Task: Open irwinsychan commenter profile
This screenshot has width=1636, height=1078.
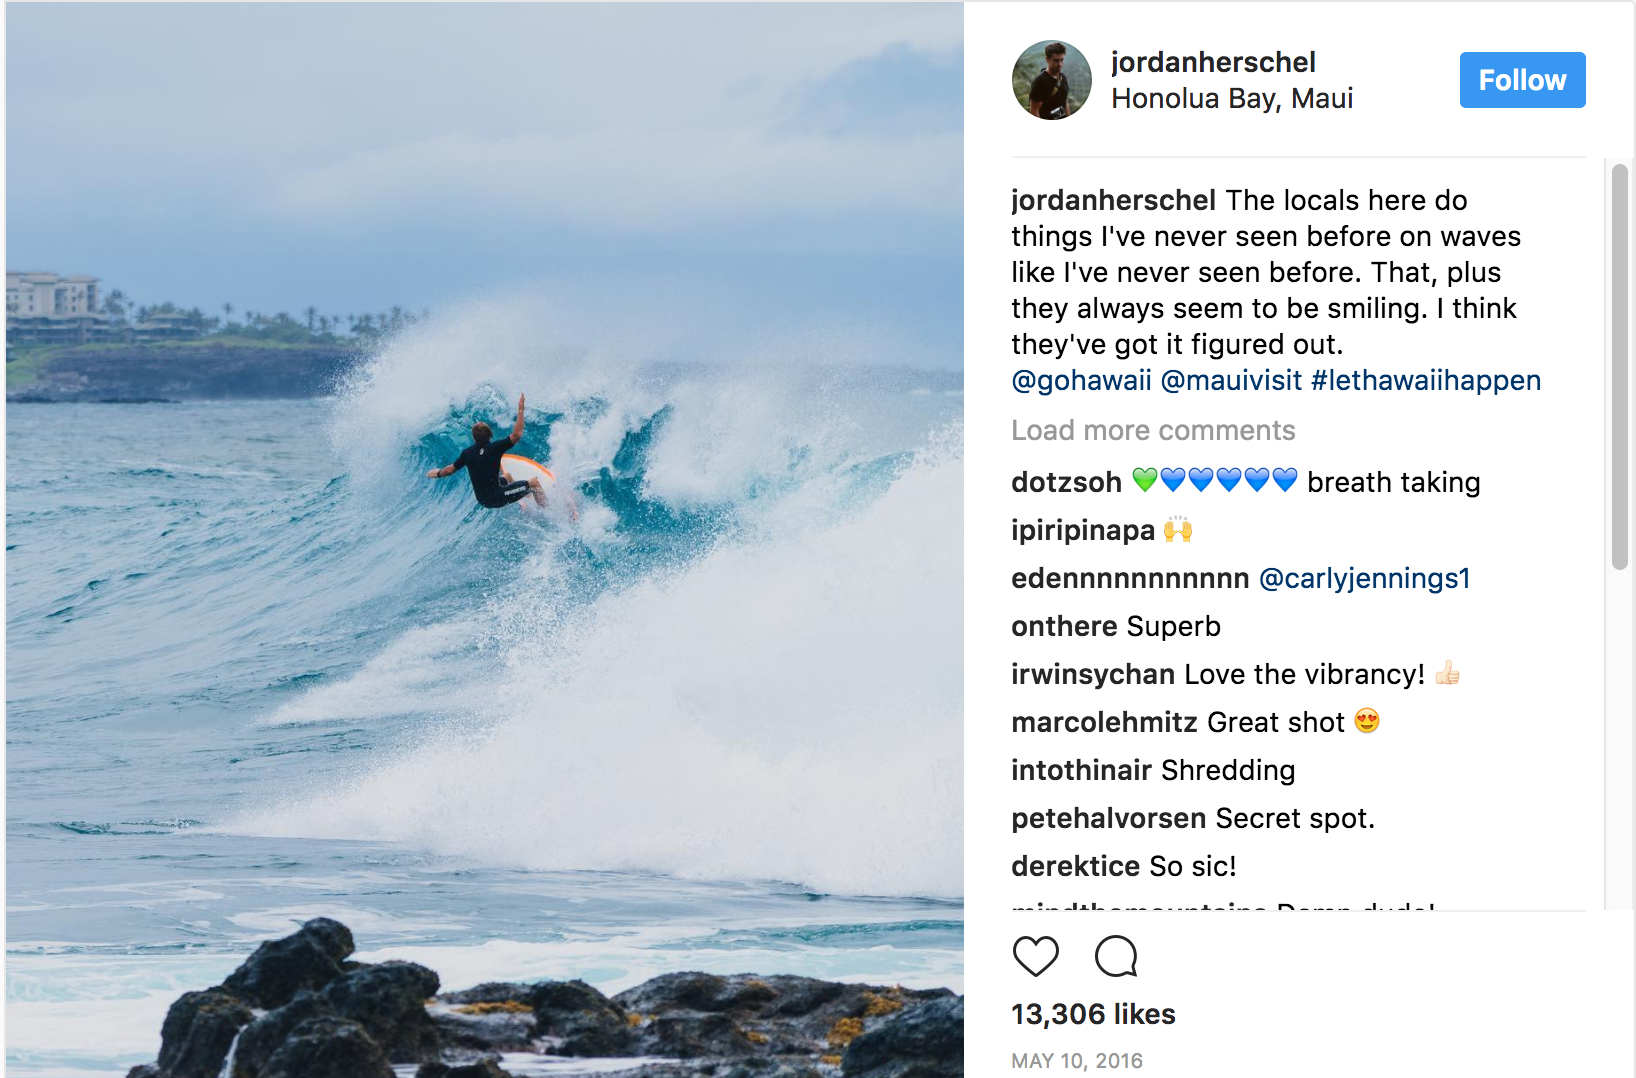Action: pos(1093,674)
